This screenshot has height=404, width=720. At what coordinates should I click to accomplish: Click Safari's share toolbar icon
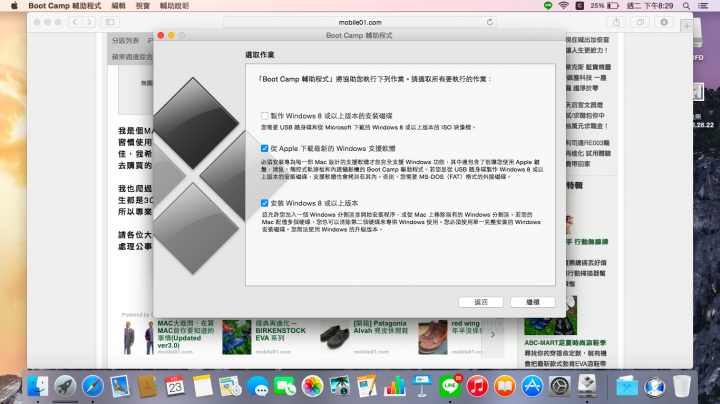point(616,22)
